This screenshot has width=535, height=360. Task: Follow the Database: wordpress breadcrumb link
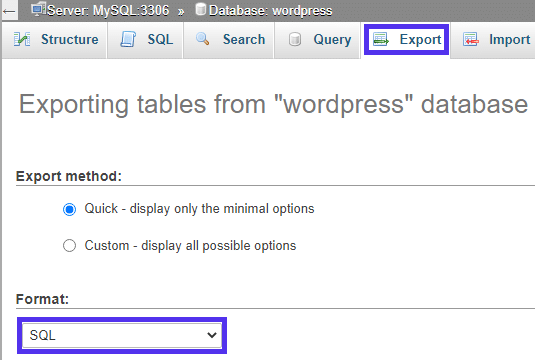270,11
